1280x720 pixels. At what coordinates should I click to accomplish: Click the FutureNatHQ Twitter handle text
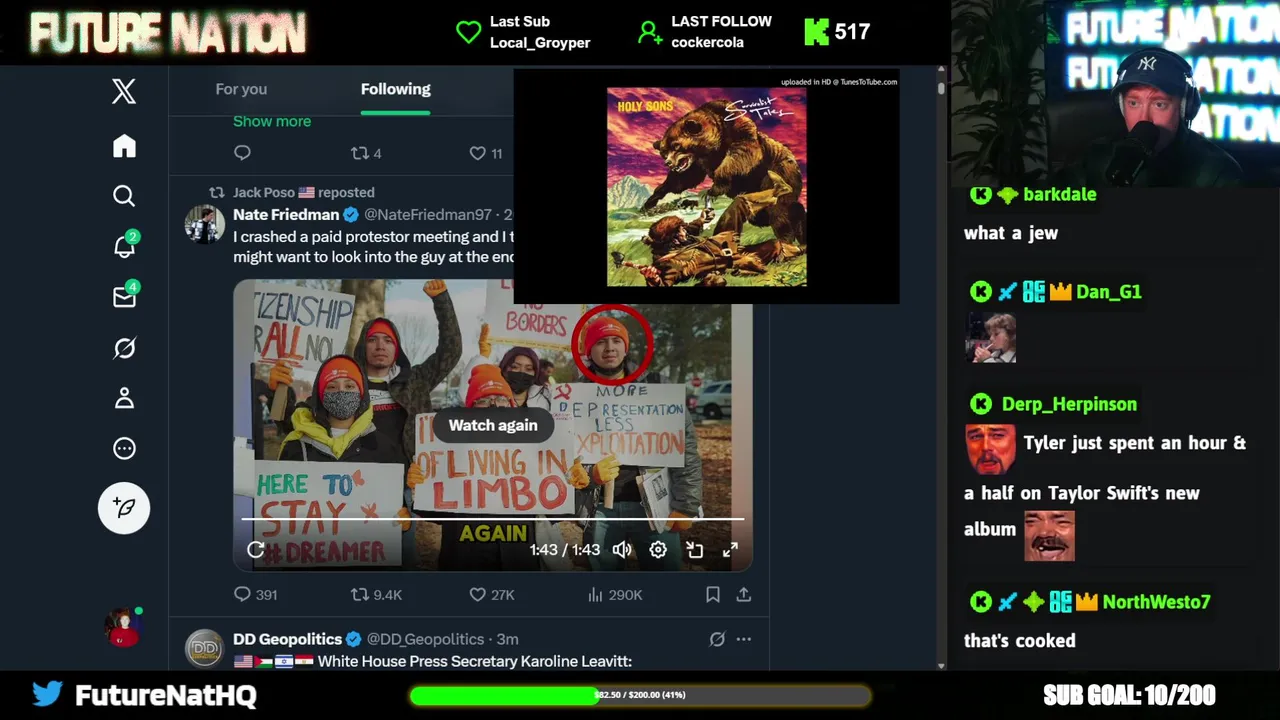point(166,695)
